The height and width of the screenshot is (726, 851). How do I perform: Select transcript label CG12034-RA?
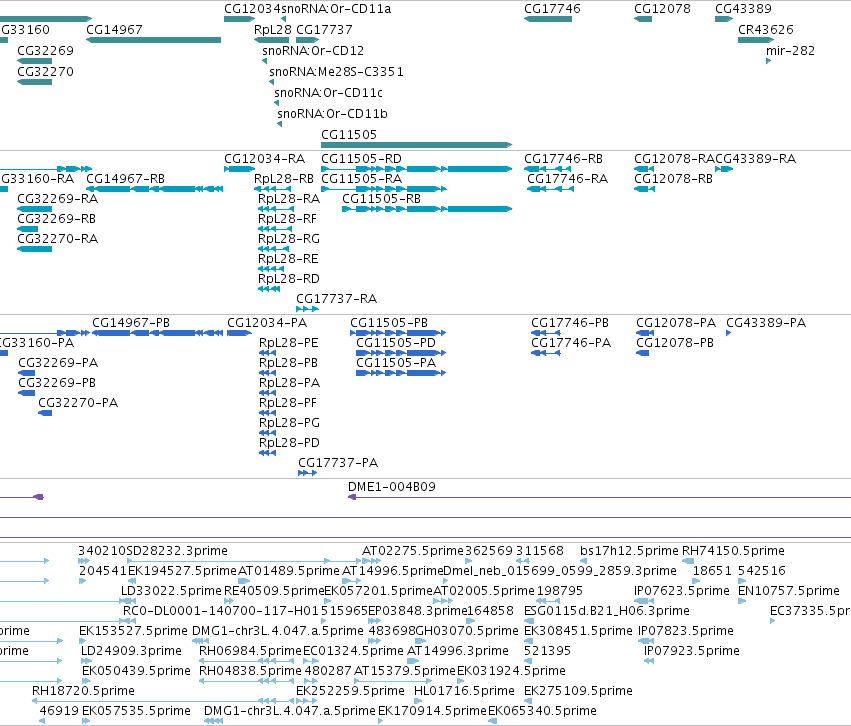265,159
